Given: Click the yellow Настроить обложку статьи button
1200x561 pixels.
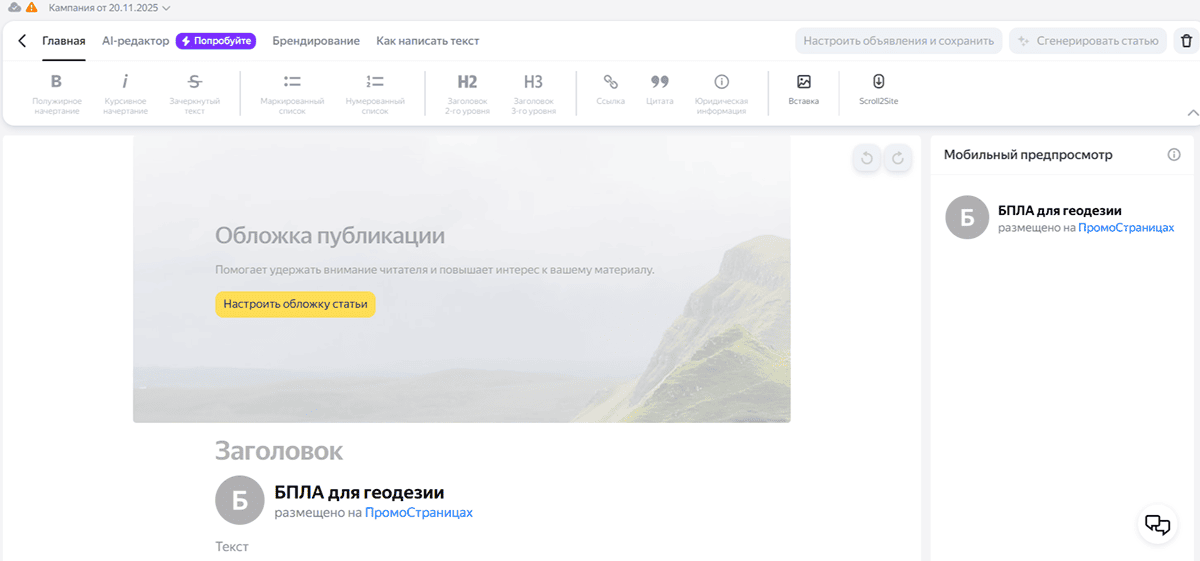Looking at the screenshot, I should (295, 304).
